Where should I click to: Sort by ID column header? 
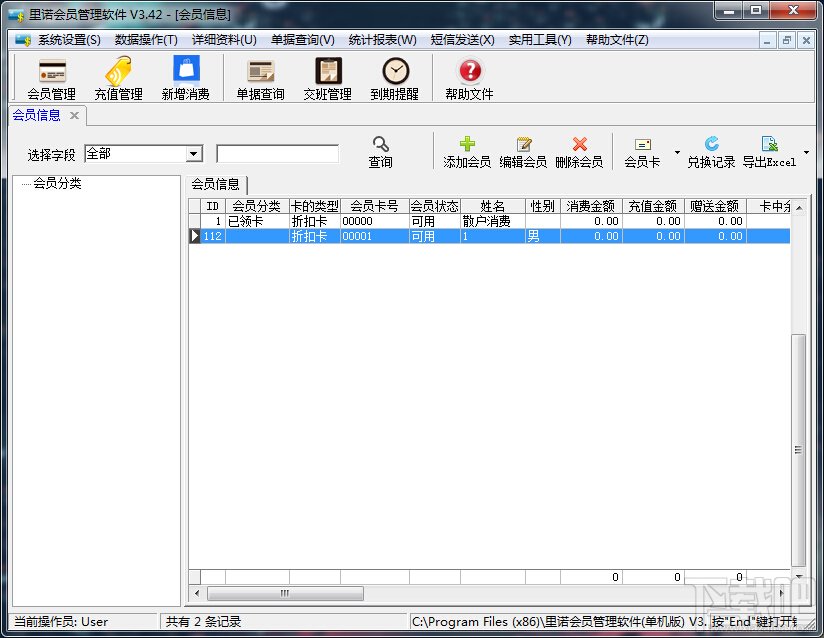(x=213, y=206)
